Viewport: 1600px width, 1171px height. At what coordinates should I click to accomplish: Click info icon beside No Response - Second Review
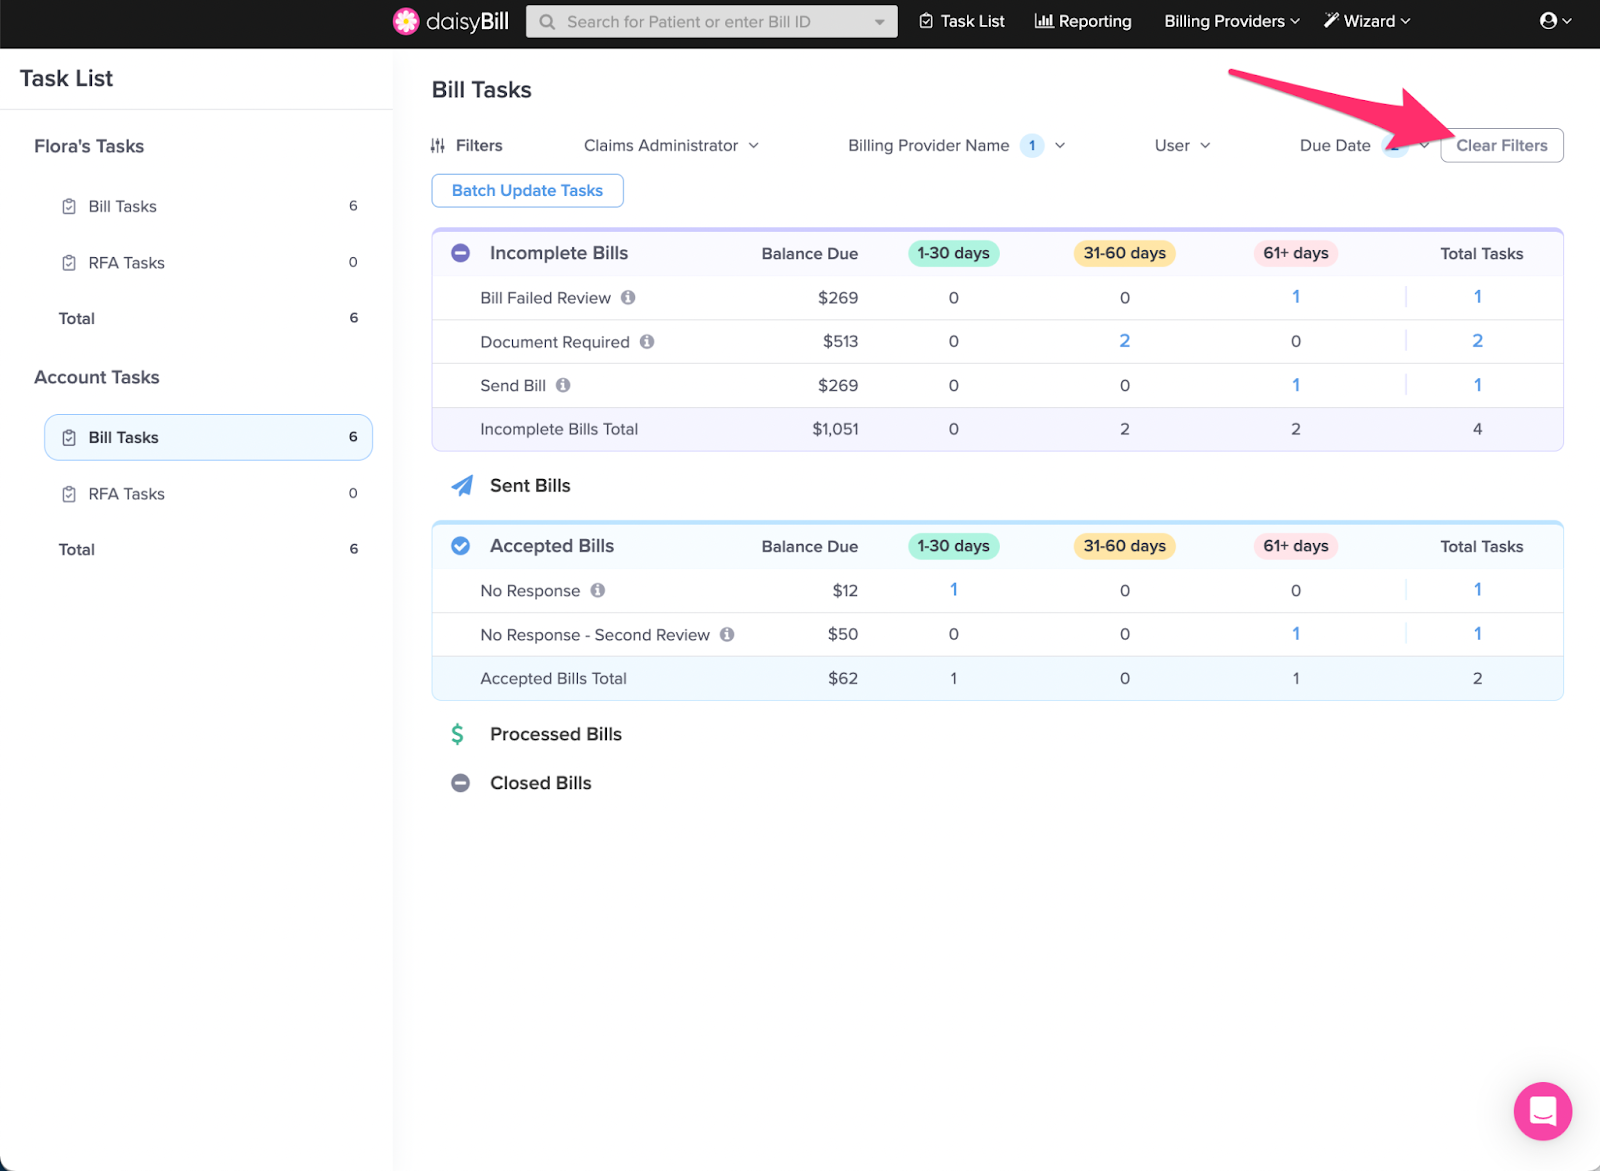pyautogui.click(x=727, y=634)
